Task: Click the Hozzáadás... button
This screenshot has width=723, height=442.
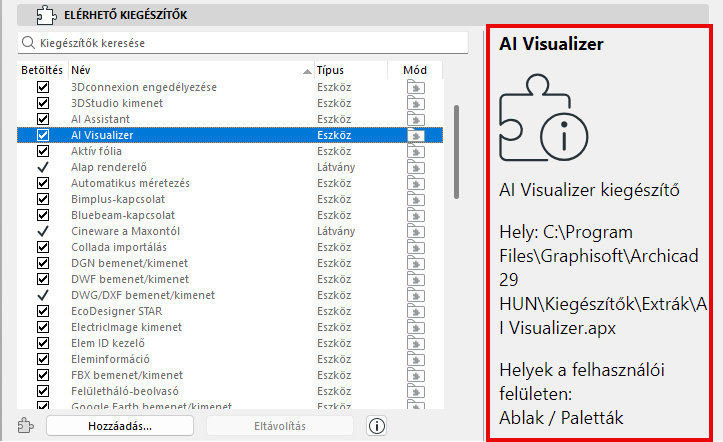Action: [120, 426]
